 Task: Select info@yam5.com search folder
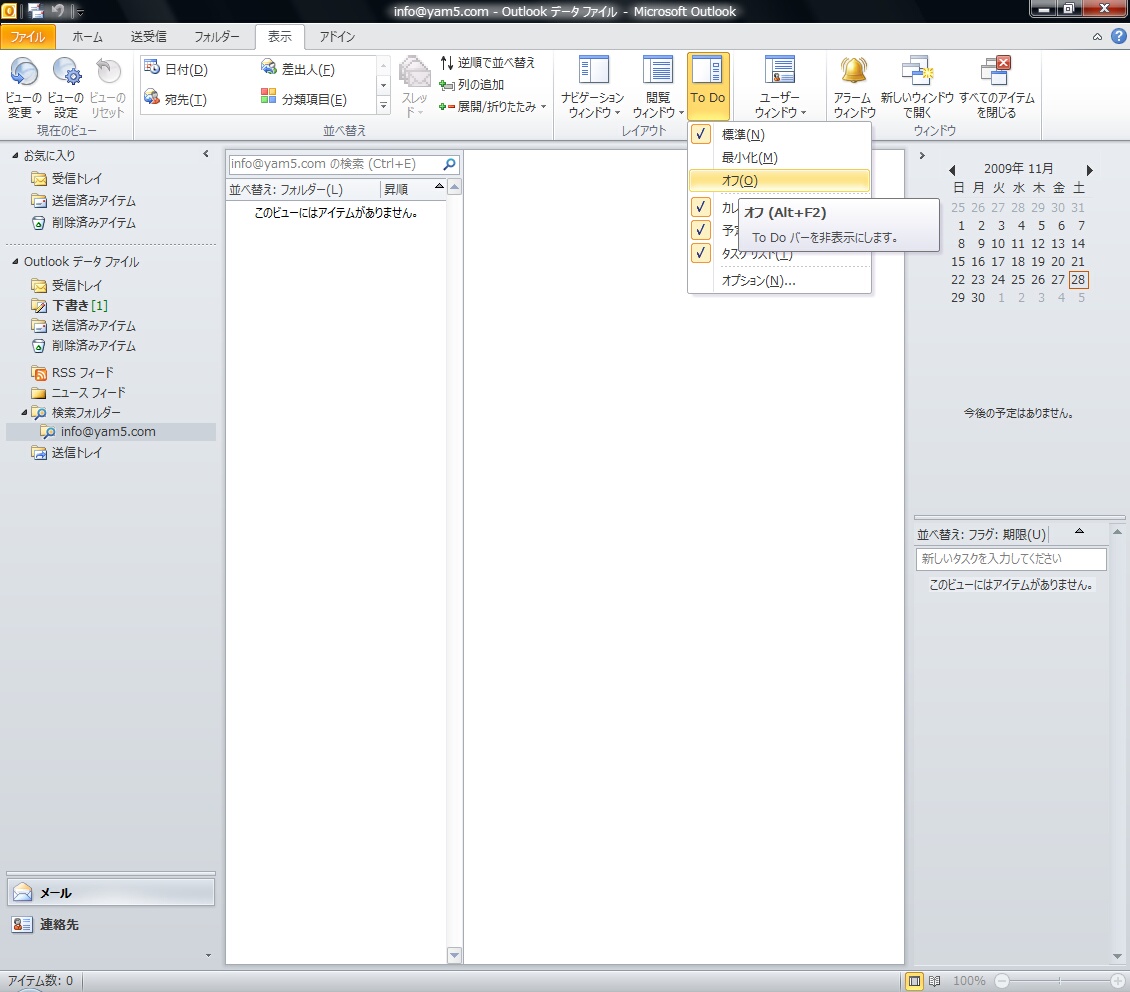pyautogui.click(x=108, y=432)
